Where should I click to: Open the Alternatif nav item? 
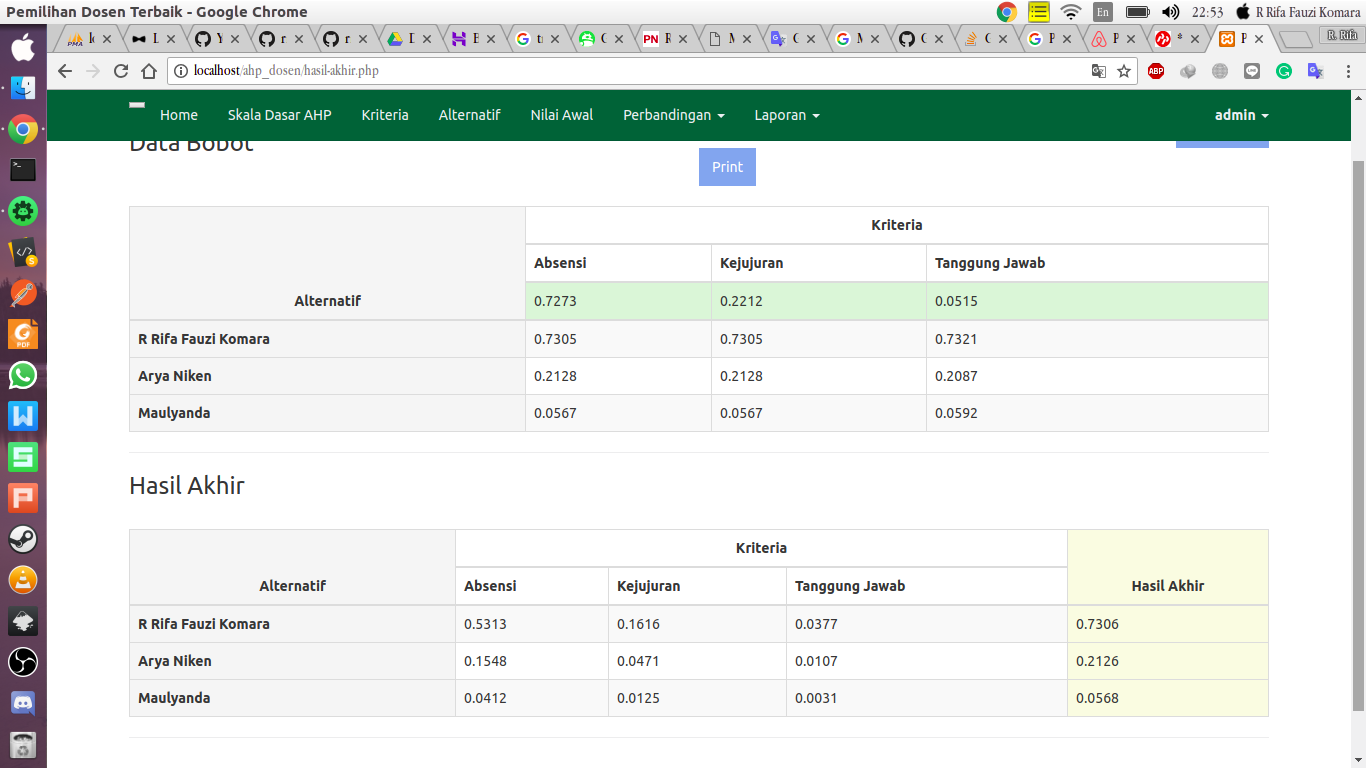tap(469, 115)
